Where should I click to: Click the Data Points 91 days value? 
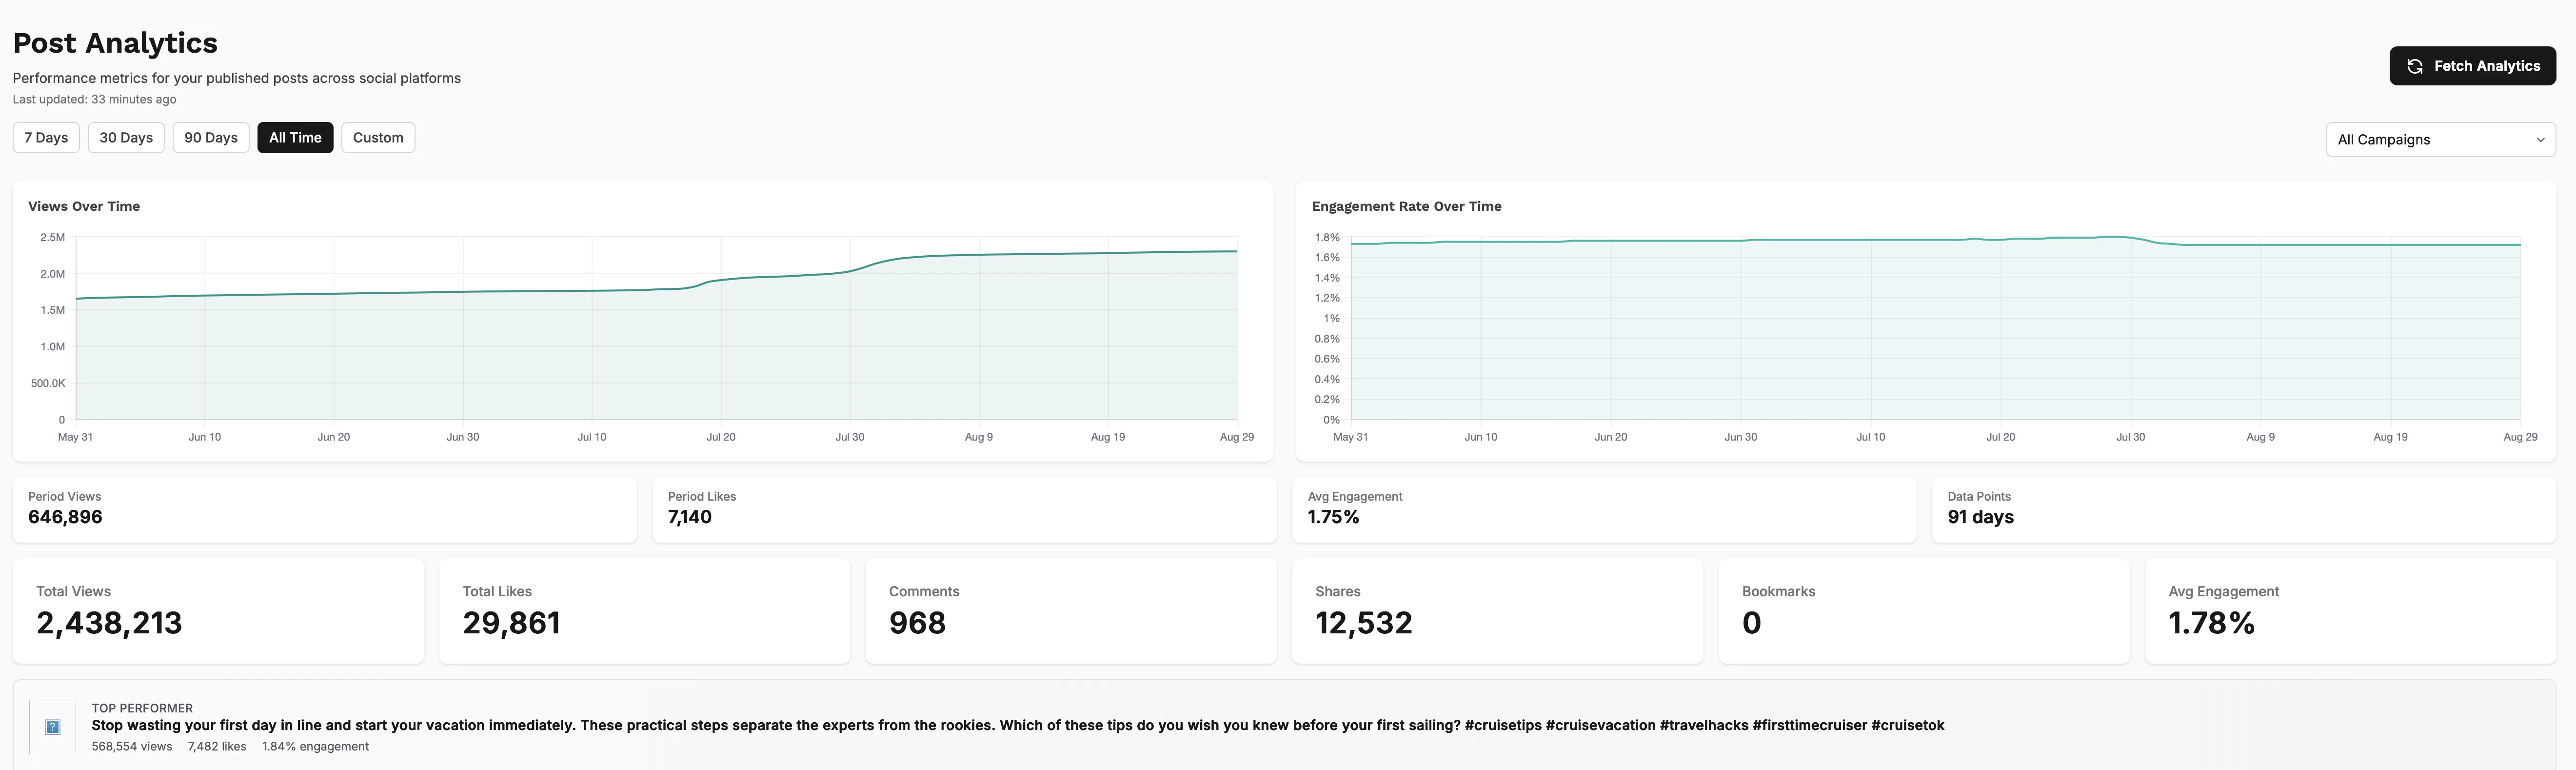pyautogui.click(x=1980, y=517)
